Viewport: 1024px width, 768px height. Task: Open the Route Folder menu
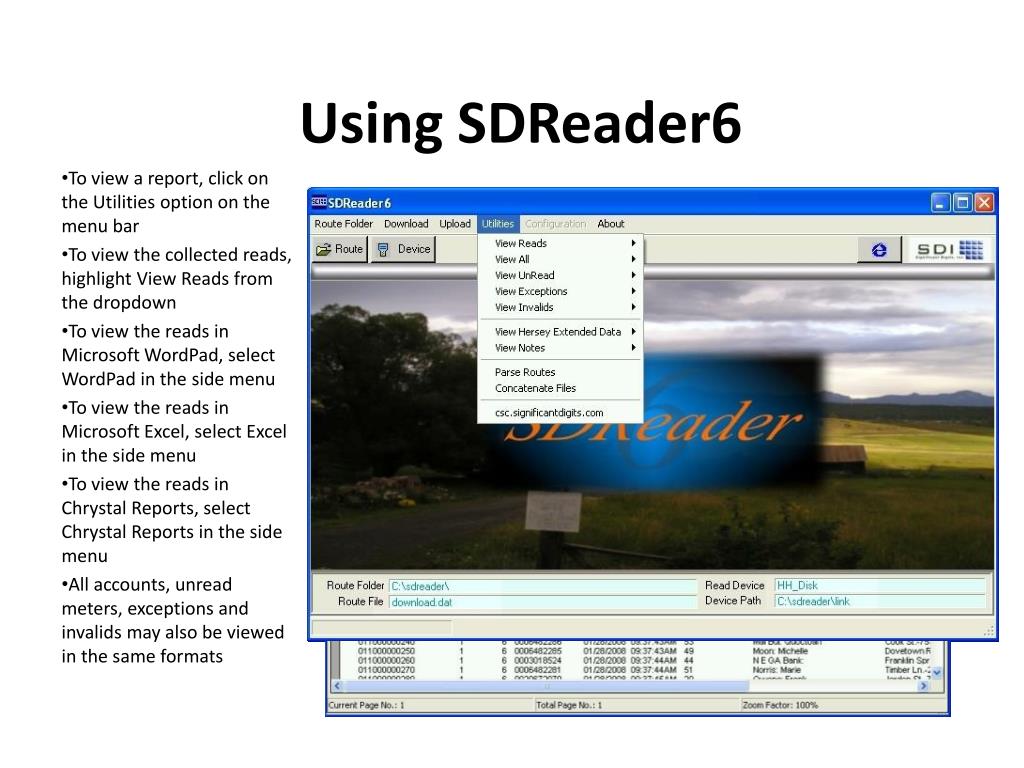click(x=344, y=223)
